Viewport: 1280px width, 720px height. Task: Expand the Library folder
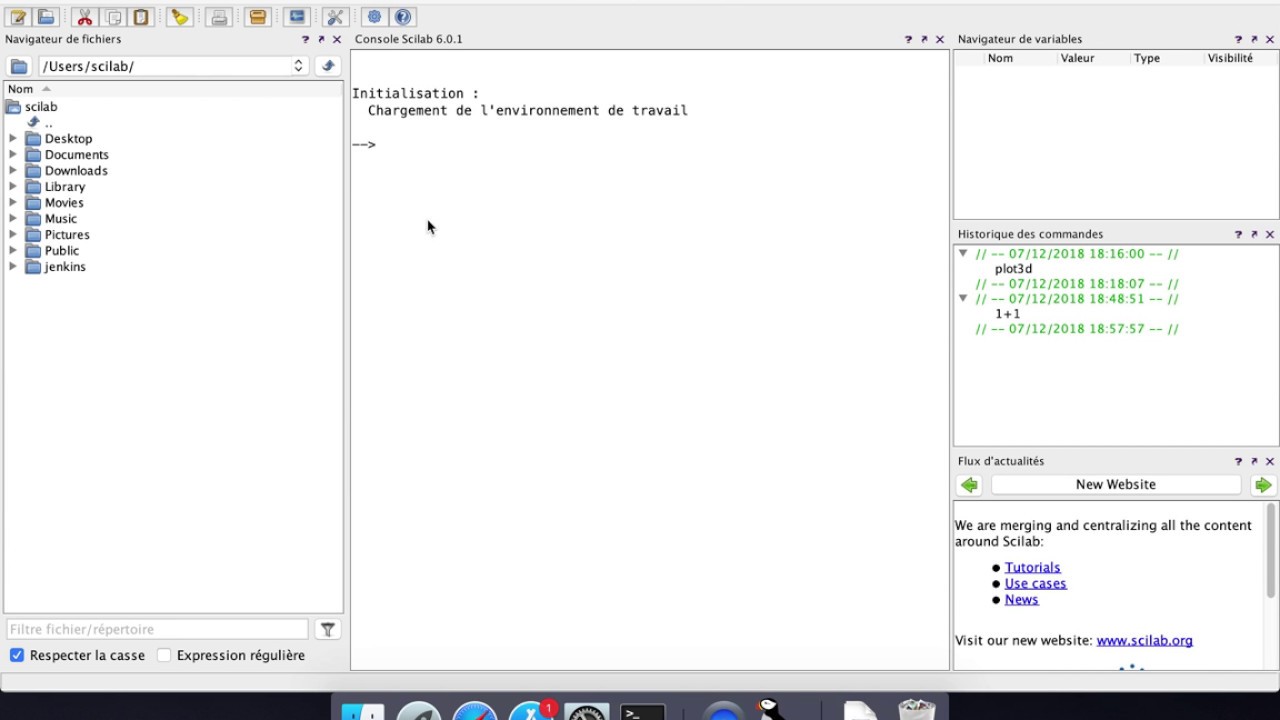pyautogui.click(x=13, y=187)
